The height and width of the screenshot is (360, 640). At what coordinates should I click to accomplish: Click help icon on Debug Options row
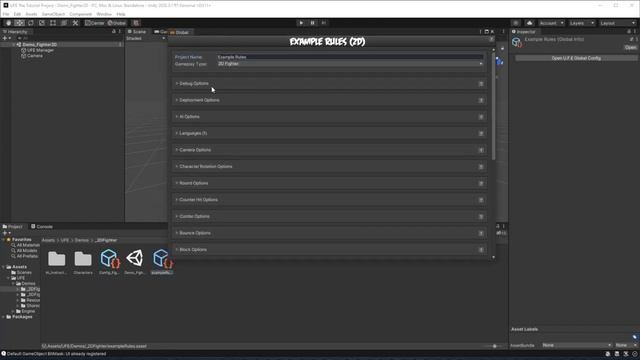point(481,84)
